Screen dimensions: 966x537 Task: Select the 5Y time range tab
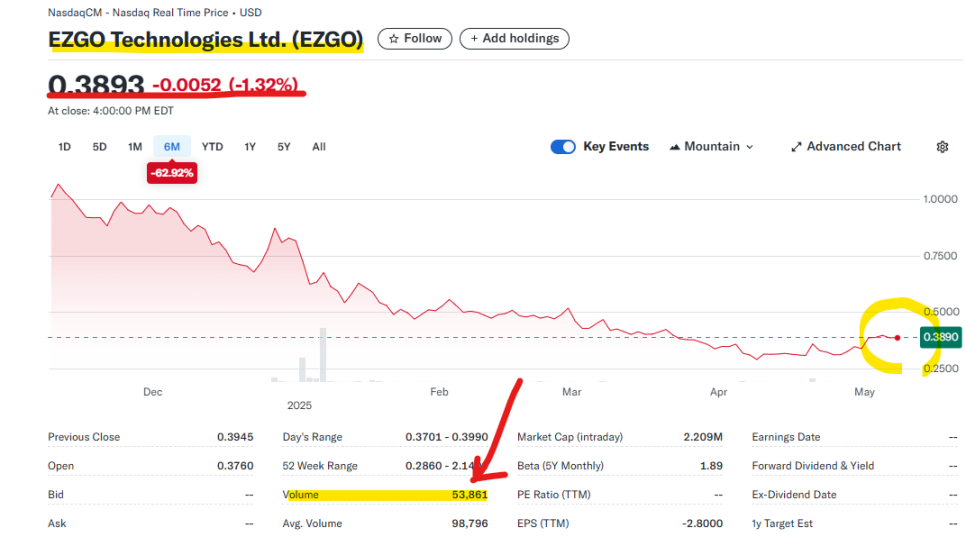click(x=283, y=147)
